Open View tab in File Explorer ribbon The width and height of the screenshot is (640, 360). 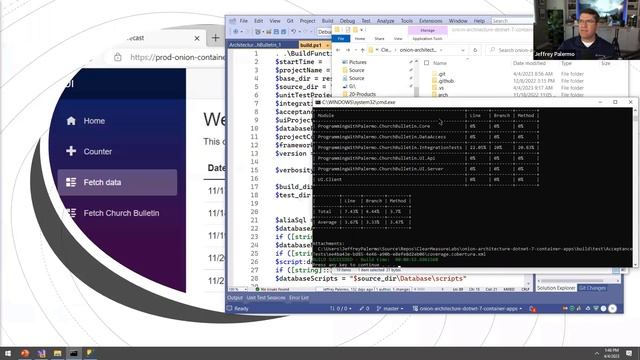[398, 39]
